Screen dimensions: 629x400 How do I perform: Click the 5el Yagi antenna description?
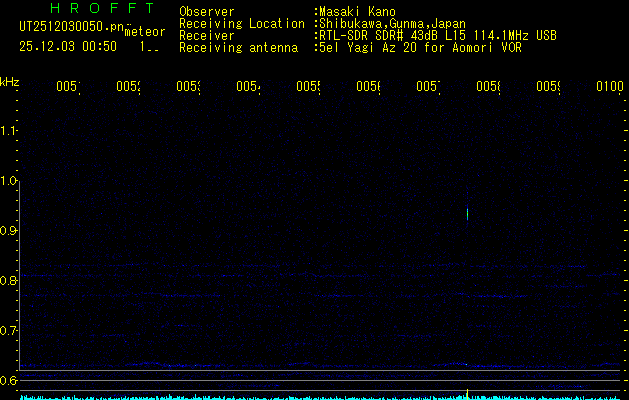419,48
